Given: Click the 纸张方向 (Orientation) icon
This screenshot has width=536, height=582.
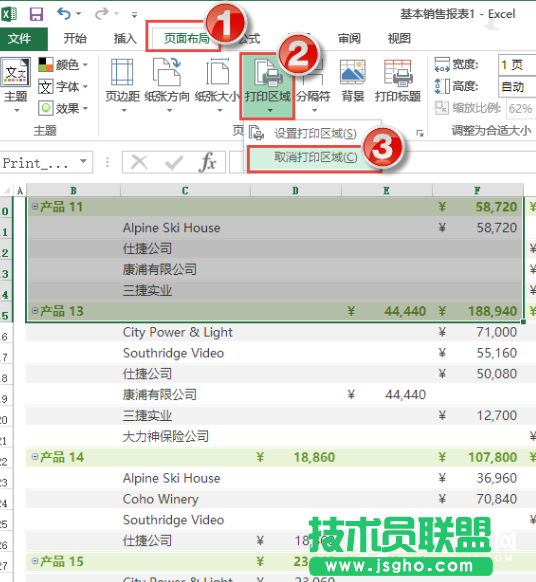Looking at the screenshot, I should coord(167,72).
